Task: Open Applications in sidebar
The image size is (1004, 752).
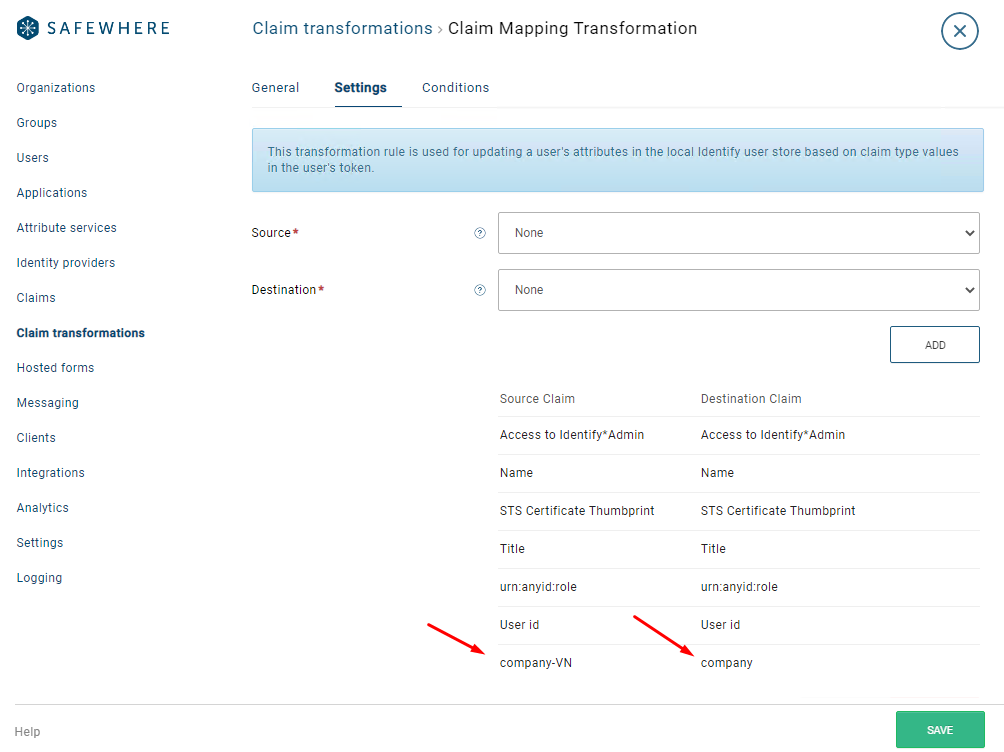Action: 52,193
